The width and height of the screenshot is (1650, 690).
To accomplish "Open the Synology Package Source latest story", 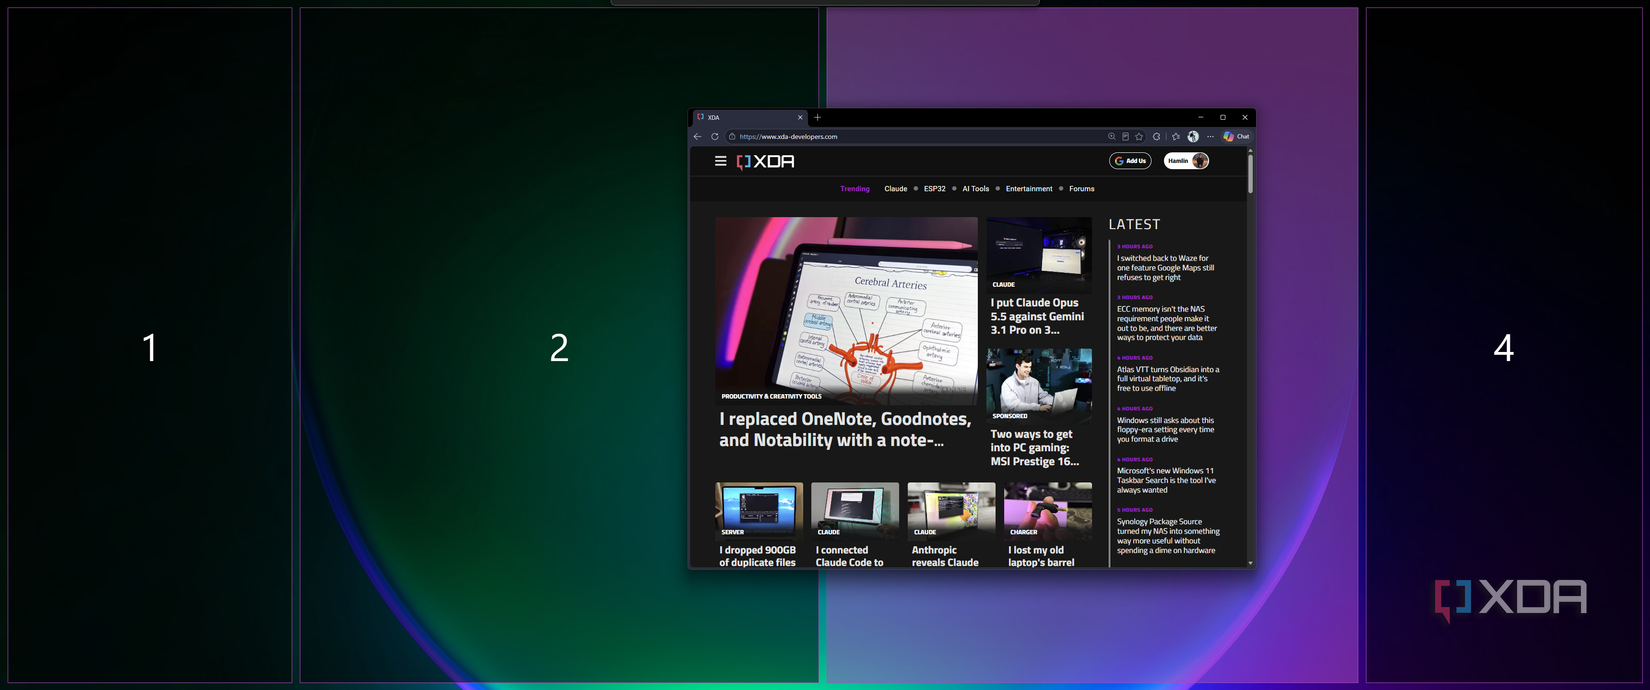I will pos(1168,536).
